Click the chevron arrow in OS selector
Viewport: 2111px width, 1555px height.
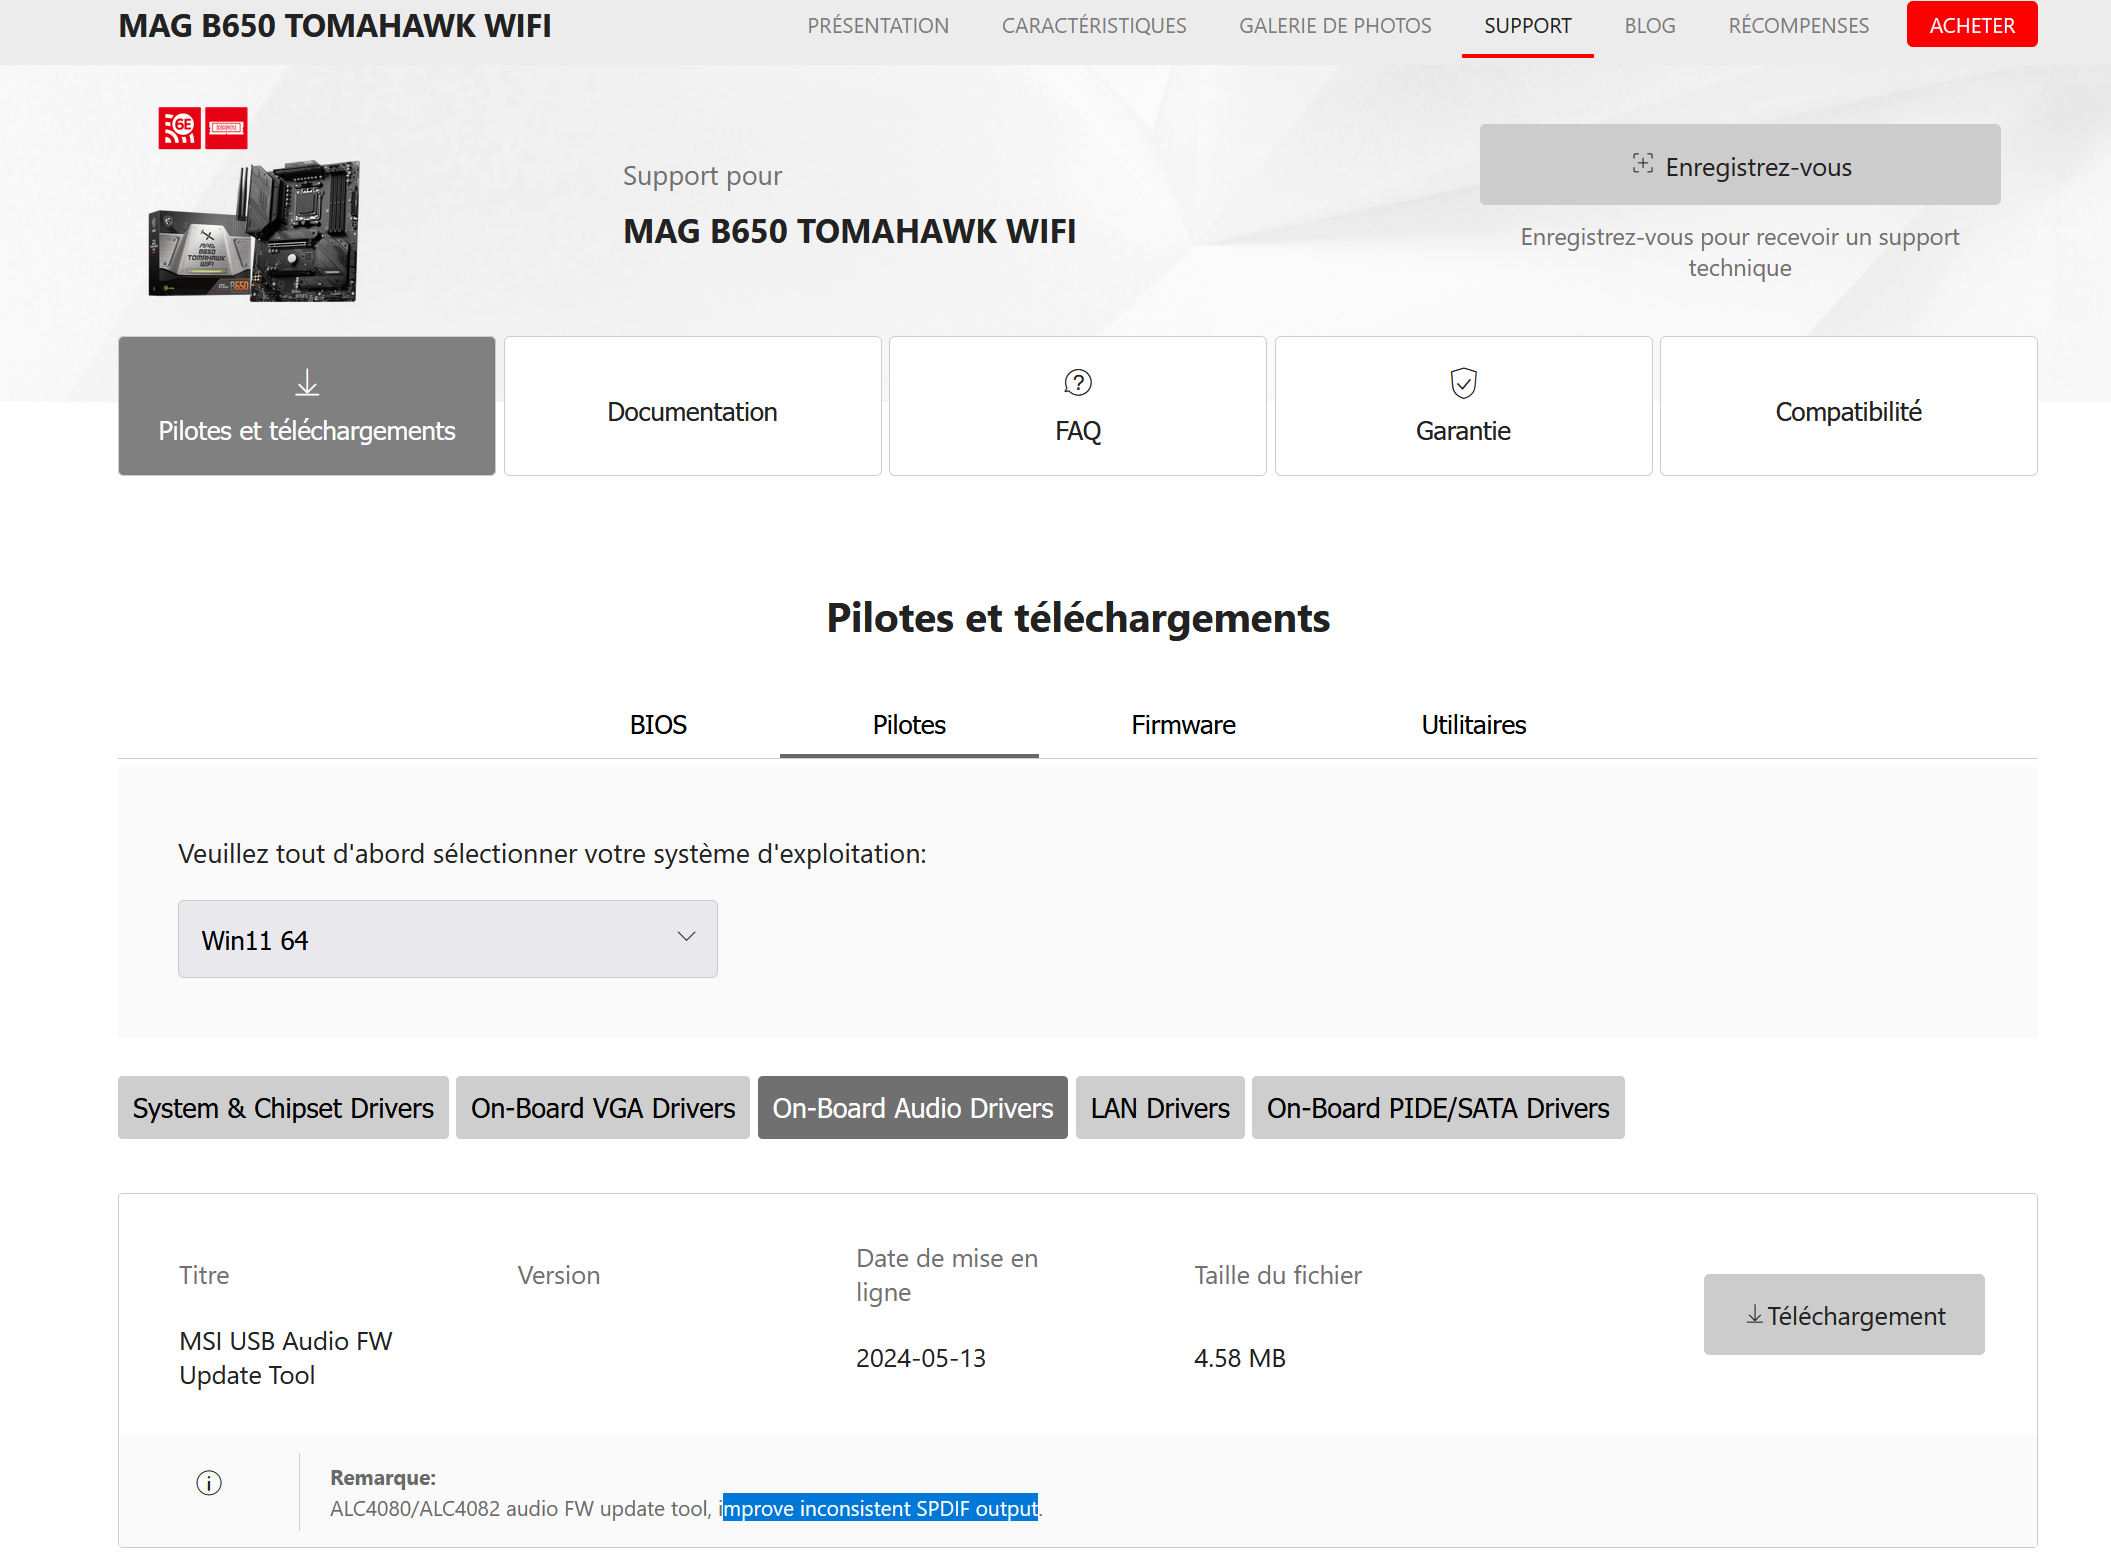(x=686, y=937)
